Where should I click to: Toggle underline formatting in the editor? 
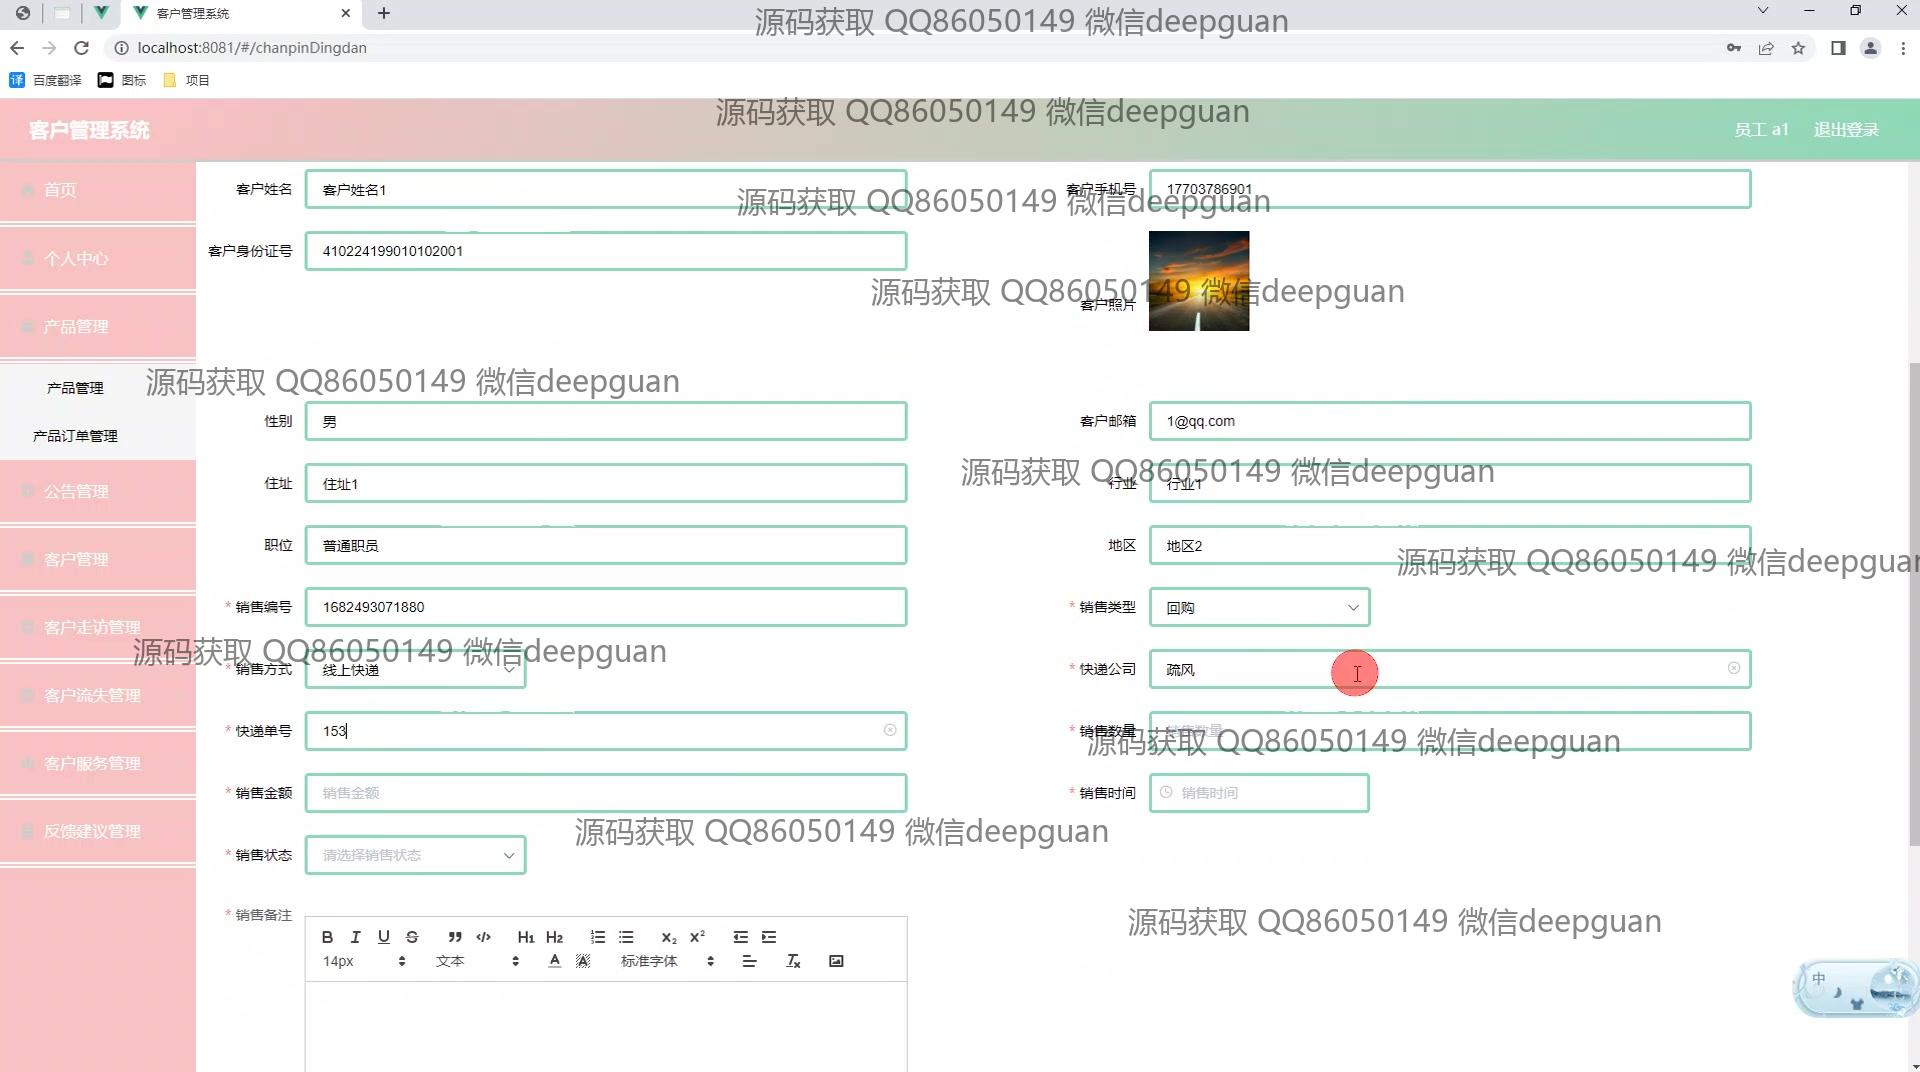pyautogui.click(x=384, y=937)
